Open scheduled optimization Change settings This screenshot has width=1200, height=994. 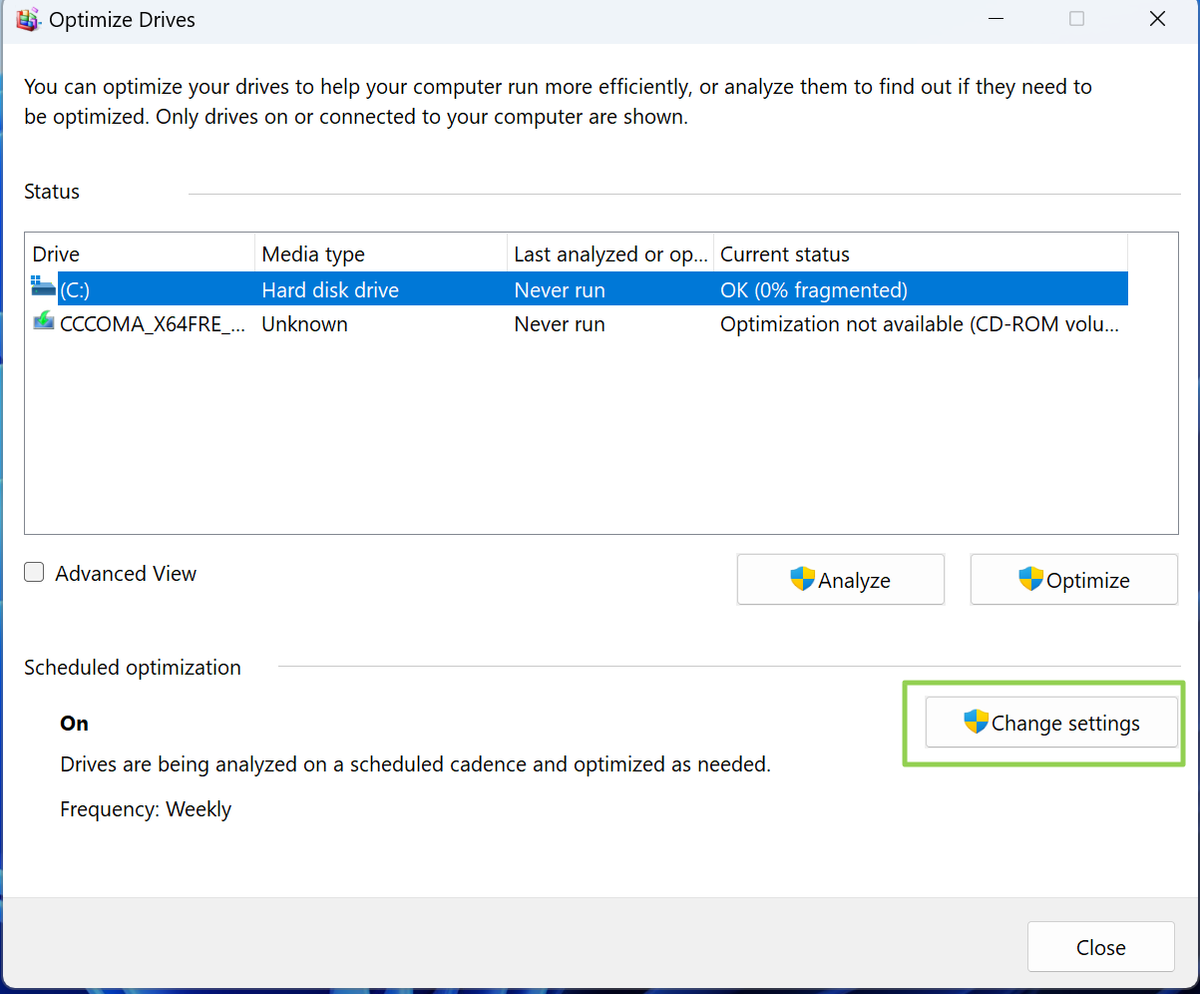(x=1051, y=723)
